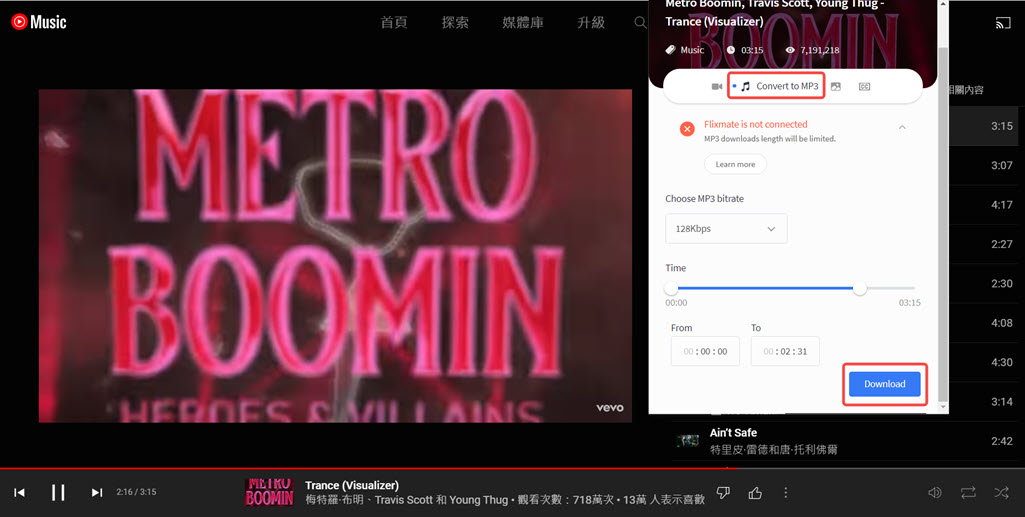
Task: Toggle repeat mode
Action: pos(968,492)
